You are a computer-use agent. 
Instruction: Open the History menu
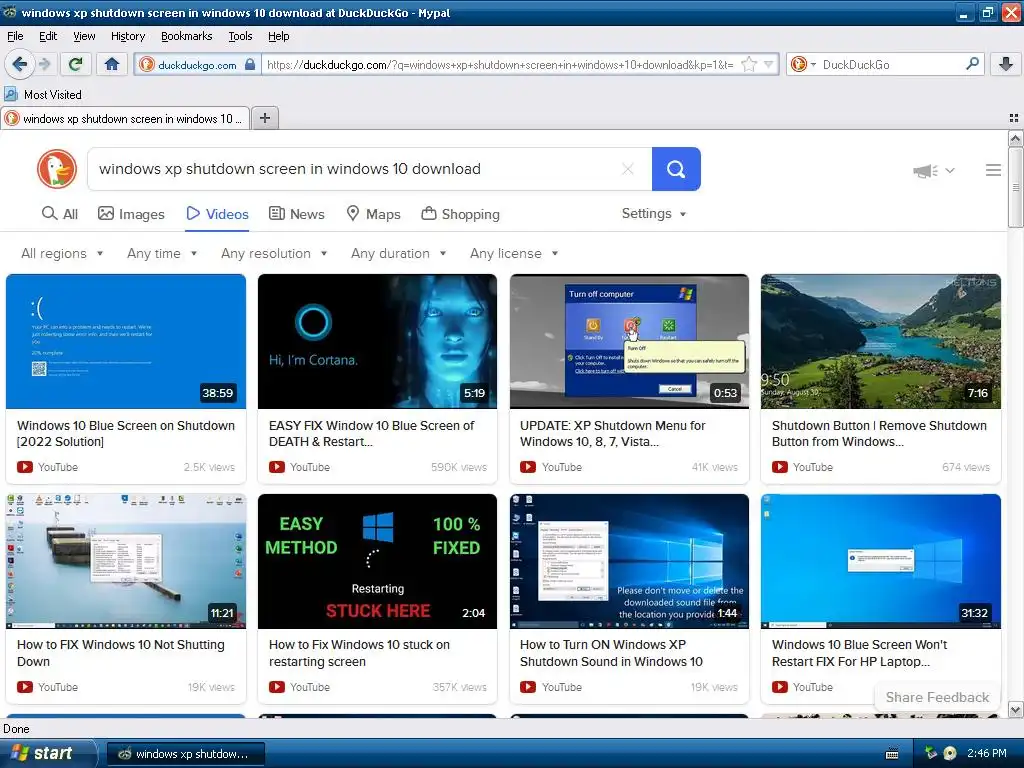tap(128, 37)
